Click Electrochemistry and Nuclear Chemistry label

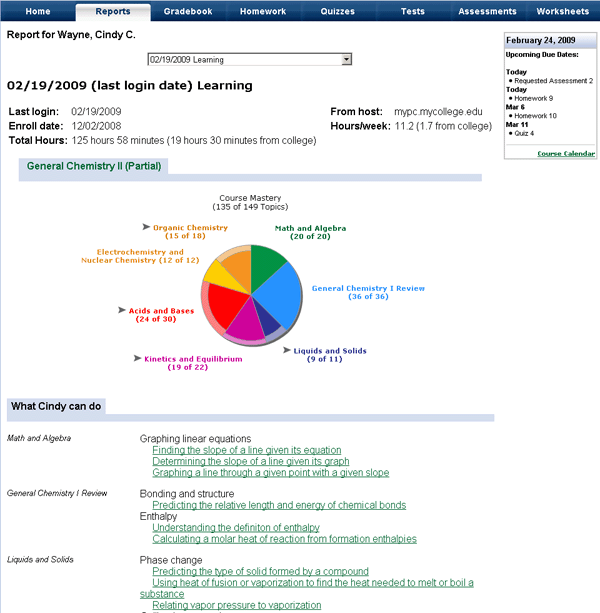coord(140,256)
